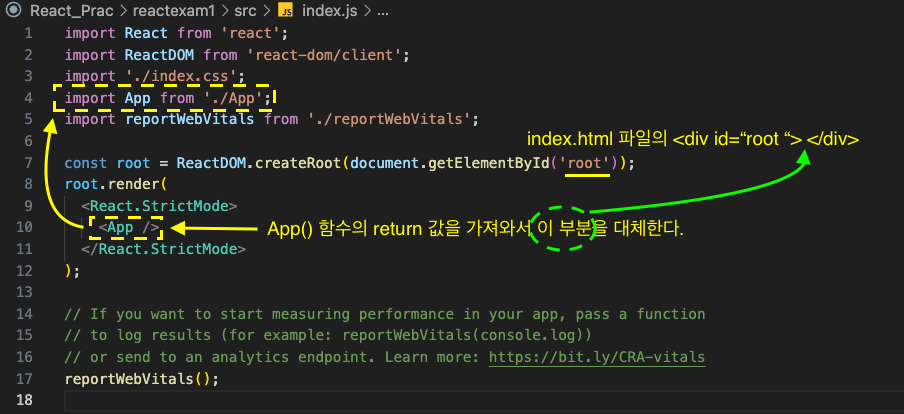Click line number 17 in the gutter
This screenshot has width=904, height=414.
tap(25, 379)
